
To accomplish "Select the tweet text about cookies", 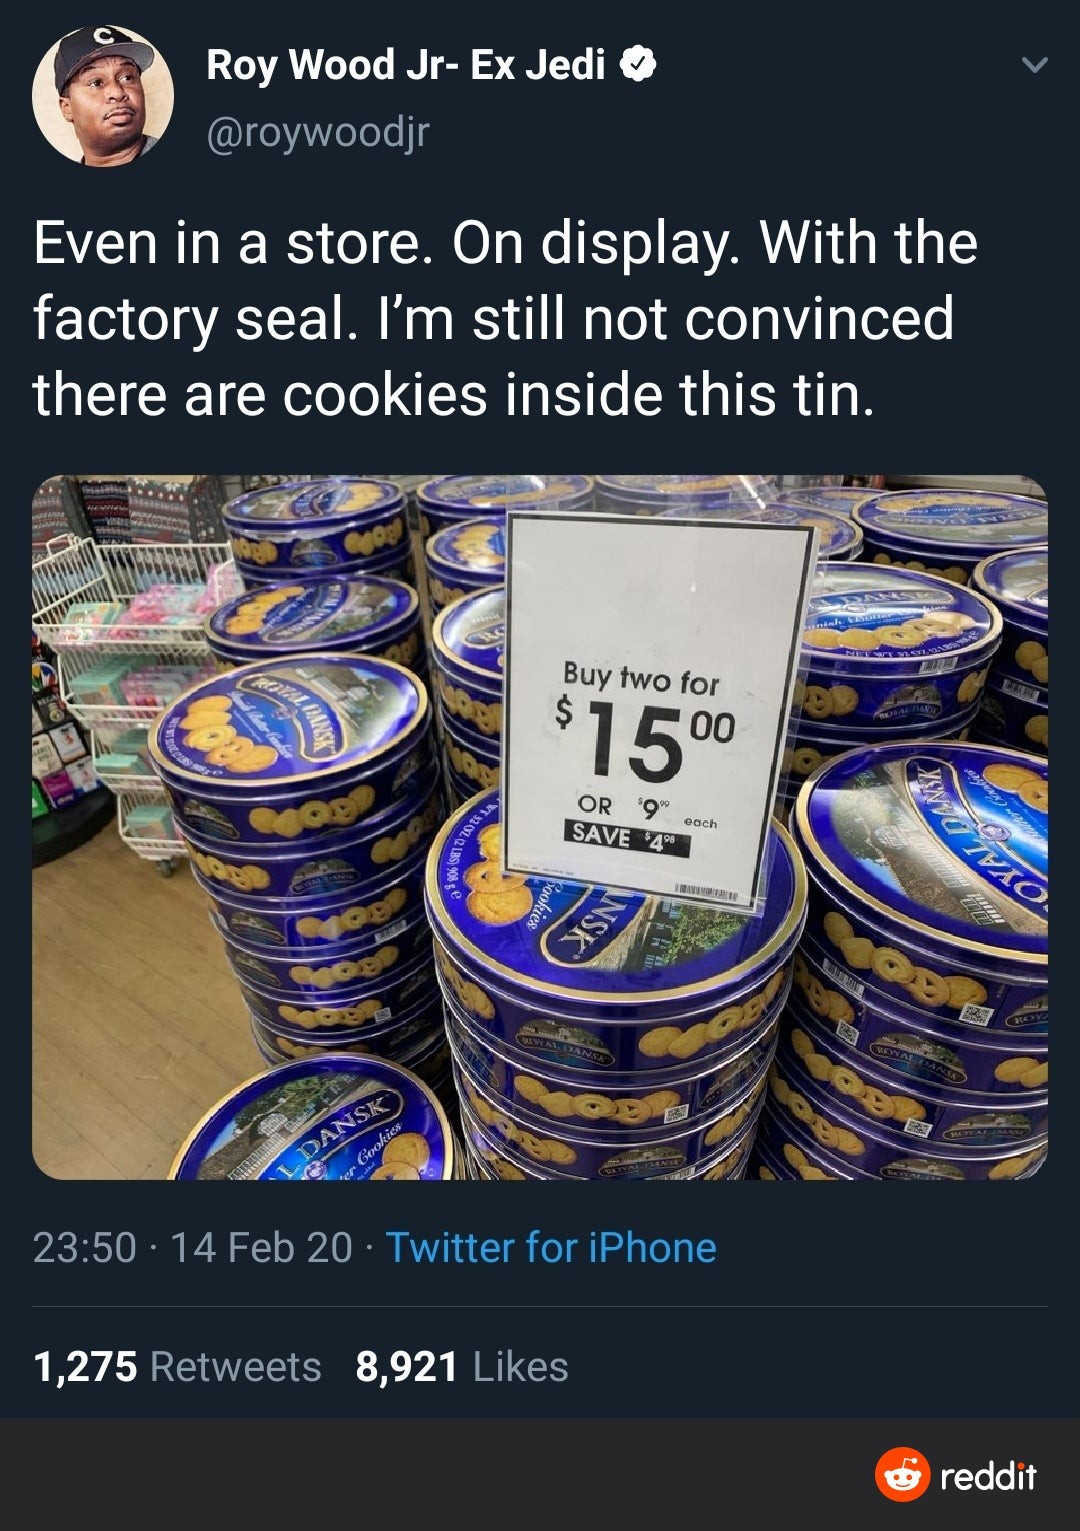I will [505, 319].
